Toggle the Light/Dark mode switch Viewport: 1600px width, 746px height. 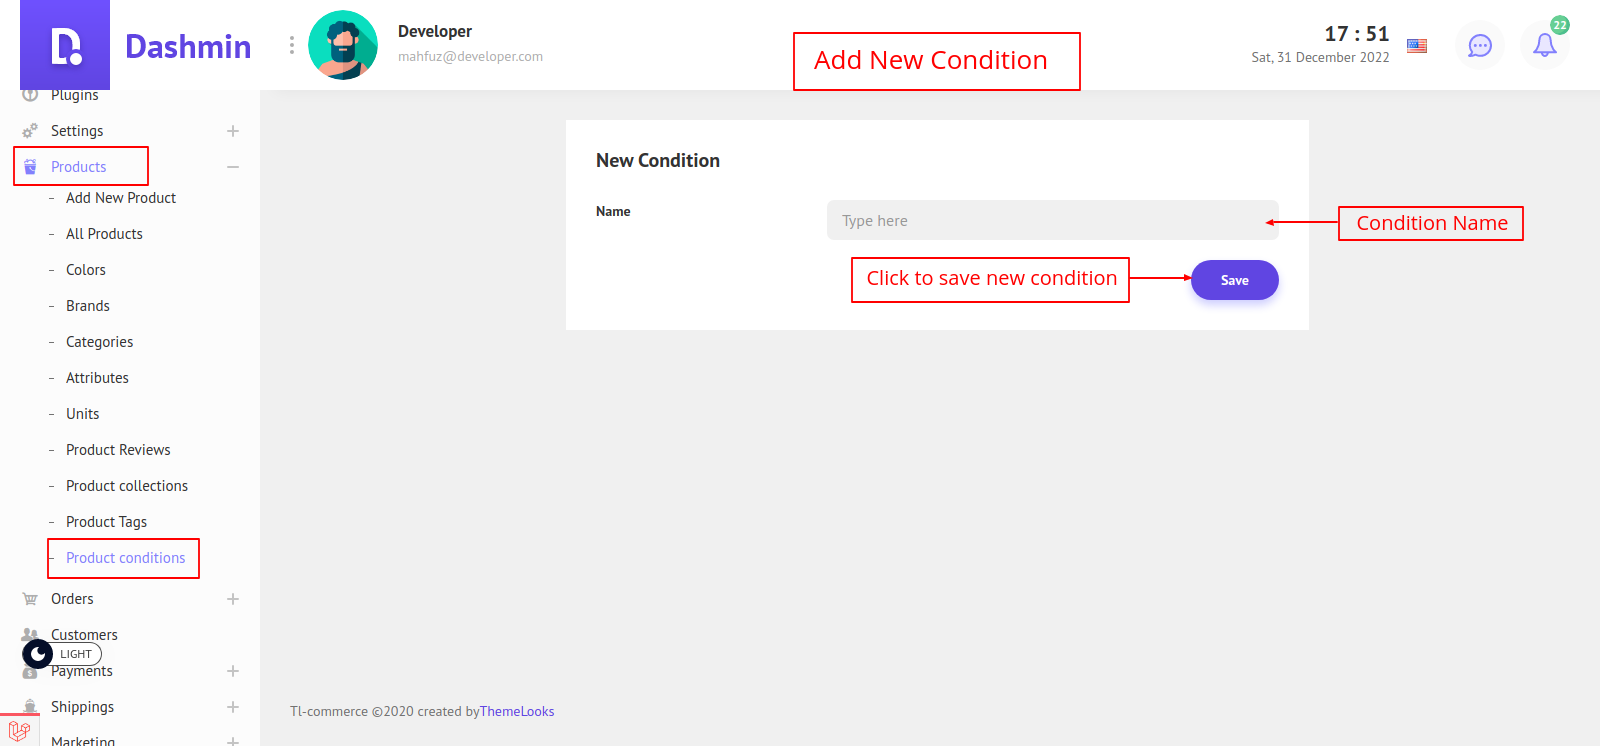(x=62, y=654)
